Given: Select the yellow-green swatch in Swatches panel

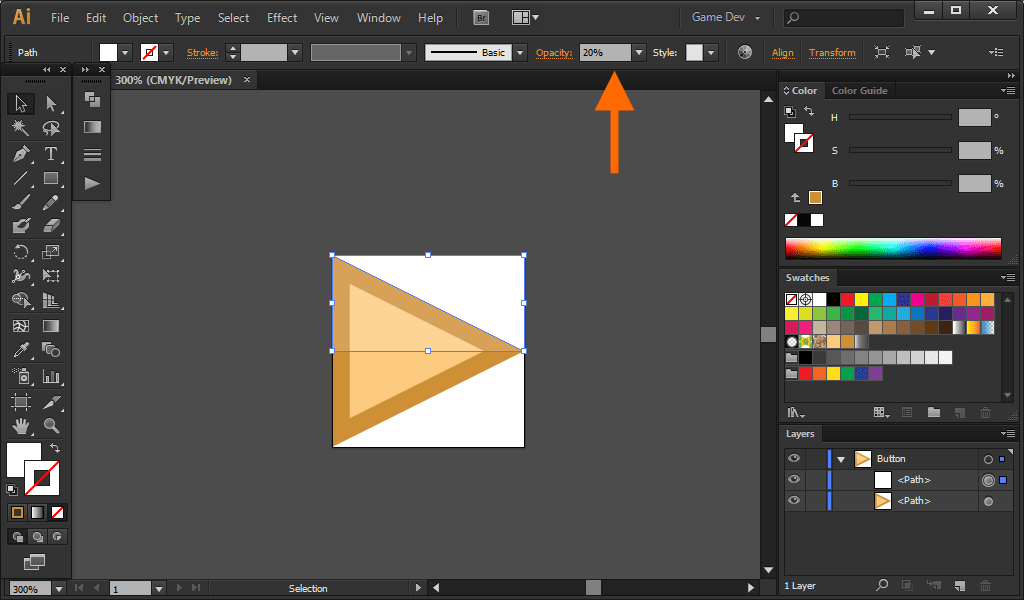Looking at the screenshot, I should point(804,313).
